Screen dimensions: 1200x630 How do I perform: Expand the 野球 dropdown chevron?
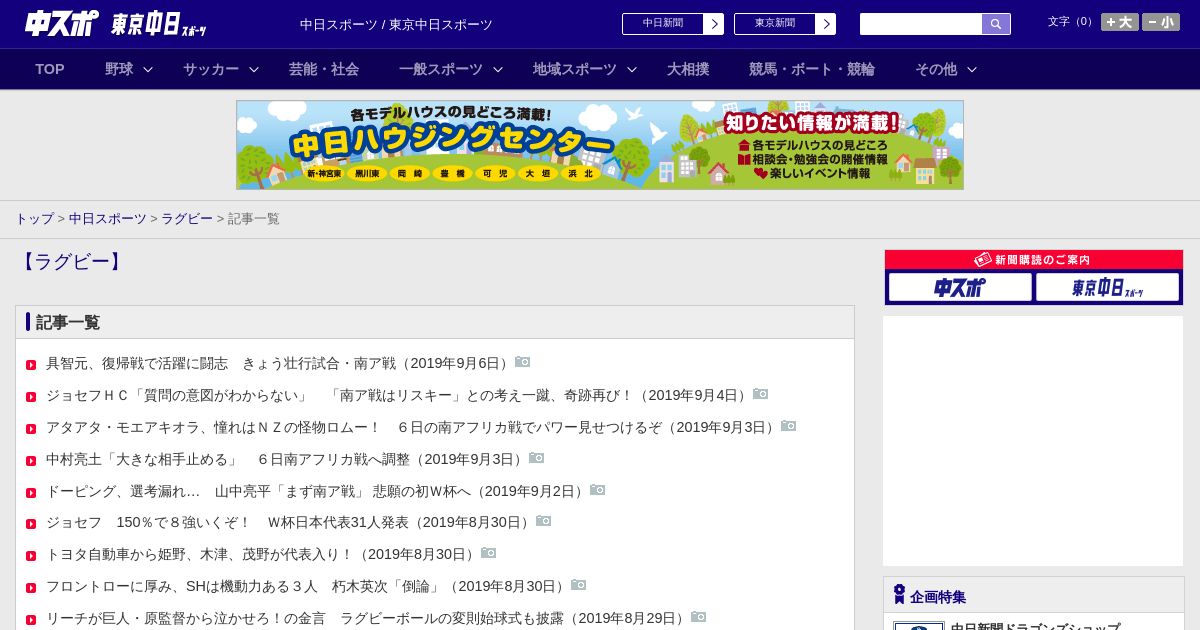[148, 69]
